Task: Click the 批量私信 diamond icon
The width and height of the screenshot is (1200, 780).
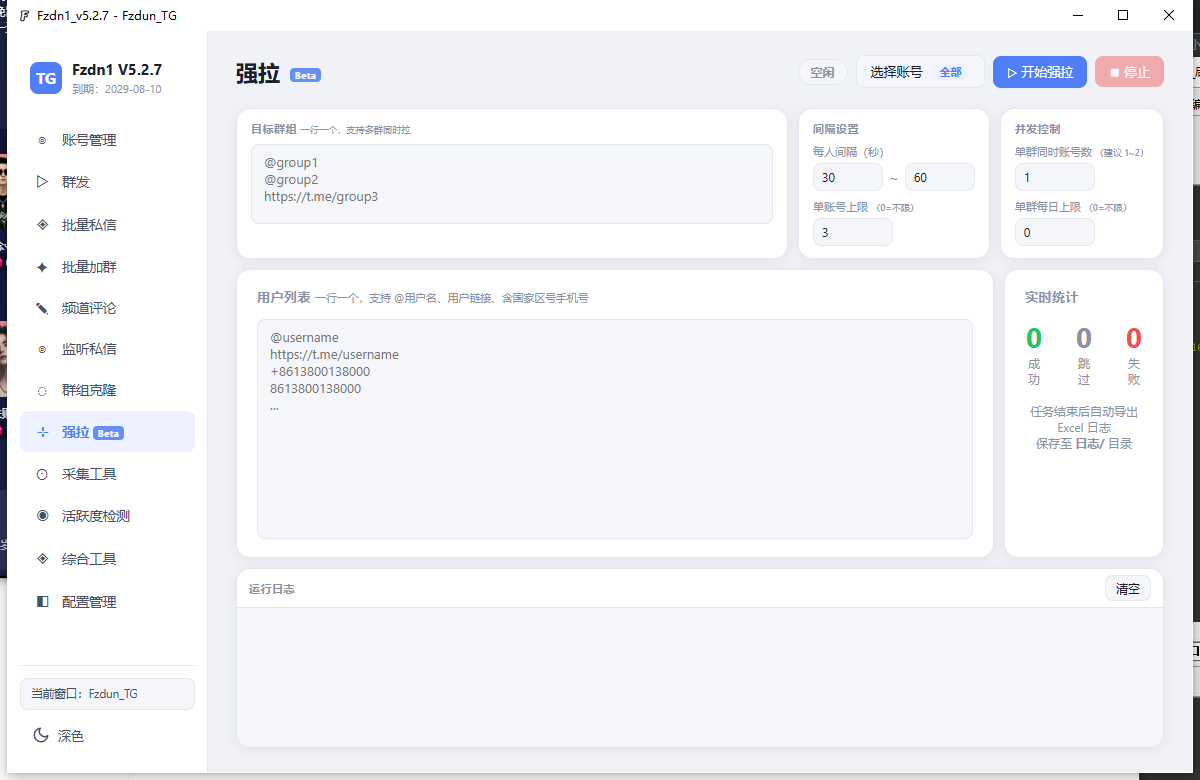Action: tap(42, 224)
